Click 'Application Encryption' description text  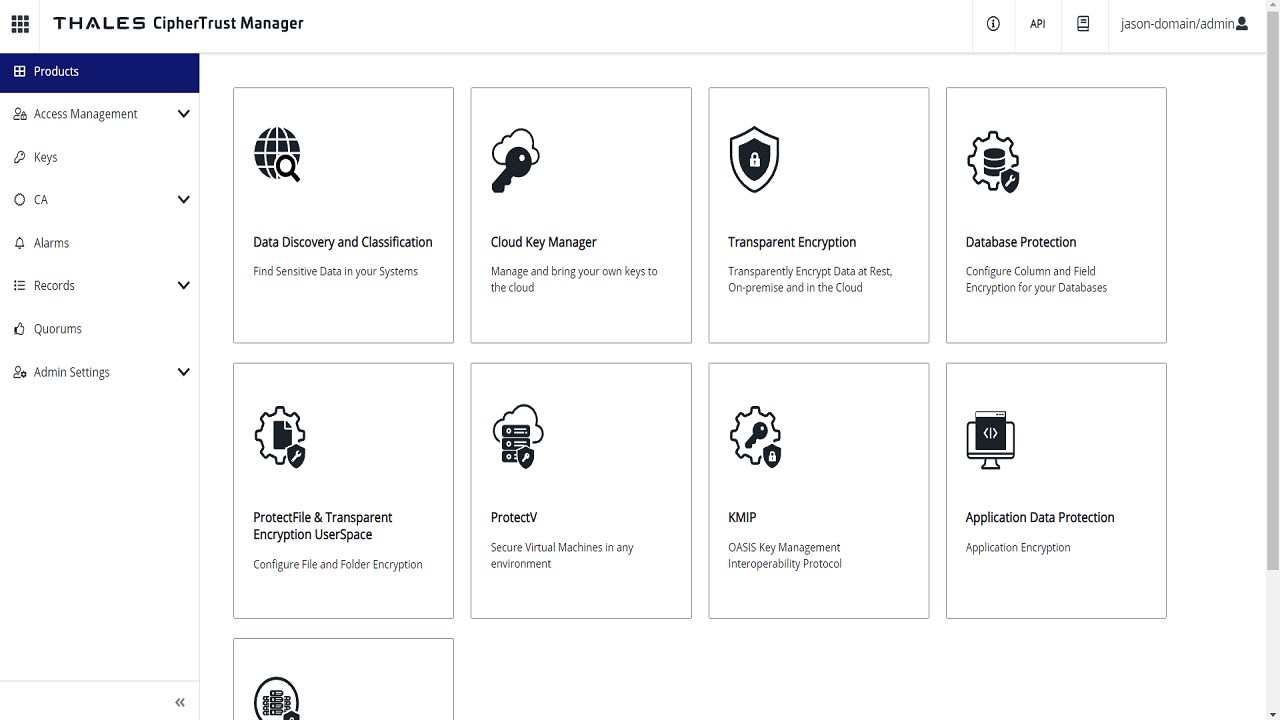(1018, 548)
